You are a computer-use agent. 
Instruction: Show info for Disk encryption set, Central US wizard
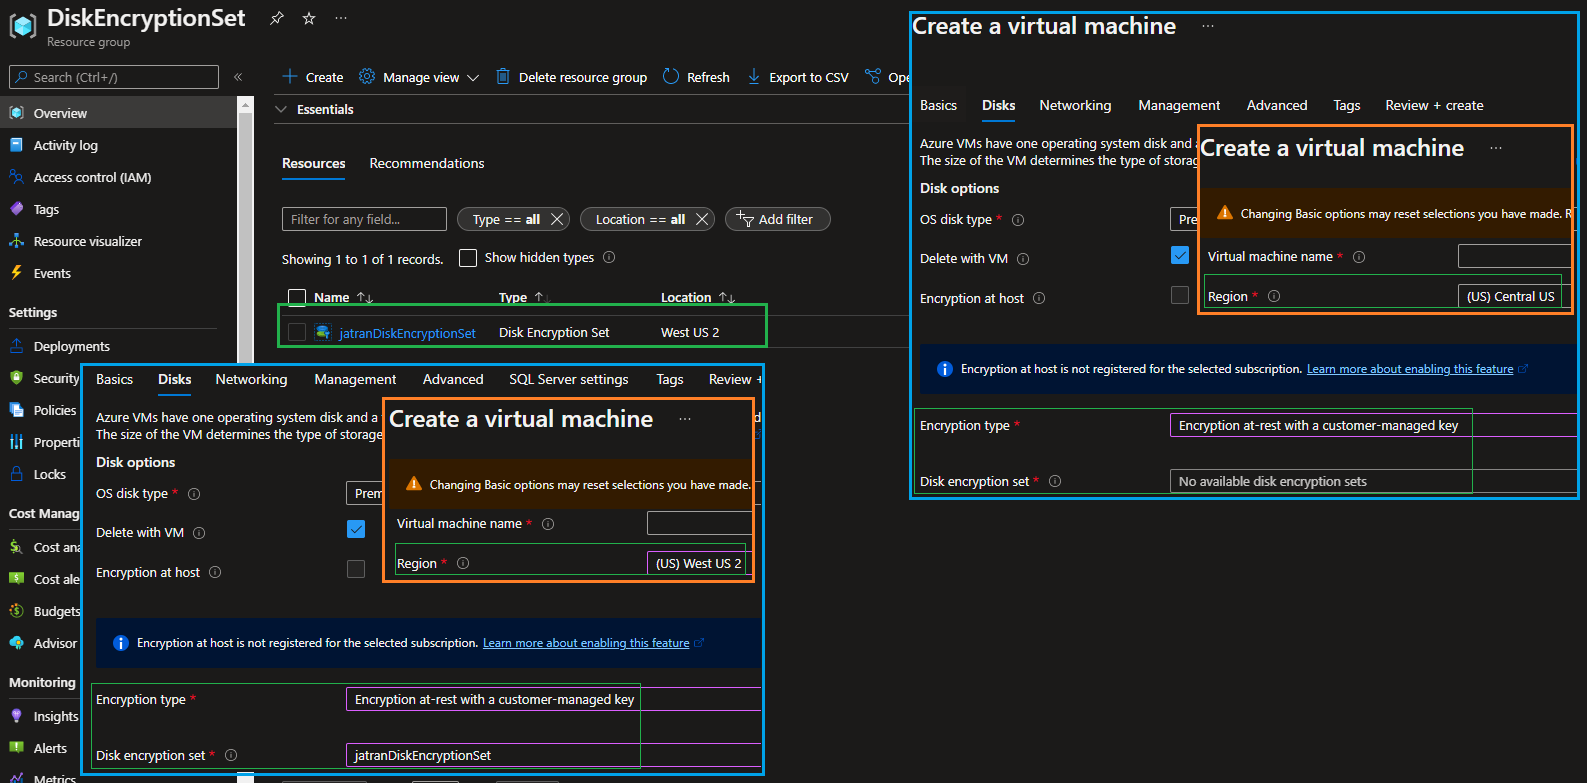pyautogui.click(x=1055, y=481)
